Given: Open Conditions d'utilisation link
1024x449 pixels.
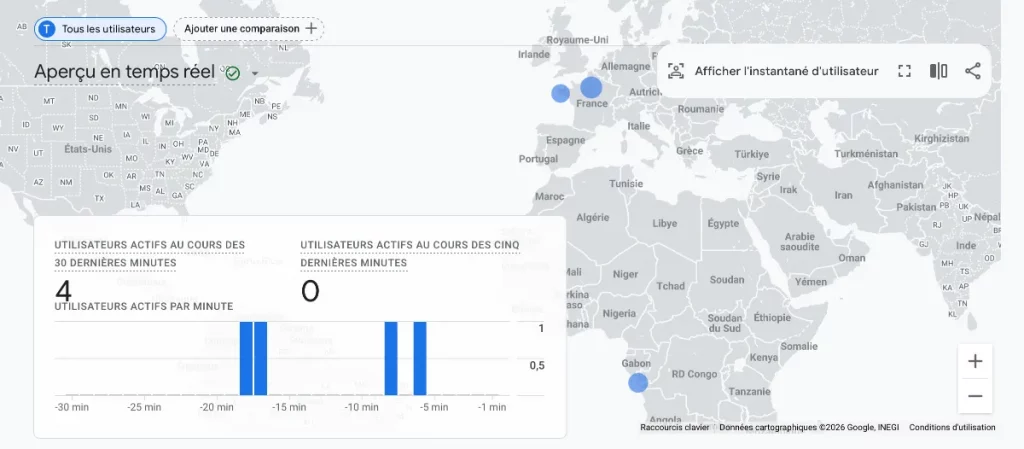Looking at the screenshot, I should pos(952,427).
